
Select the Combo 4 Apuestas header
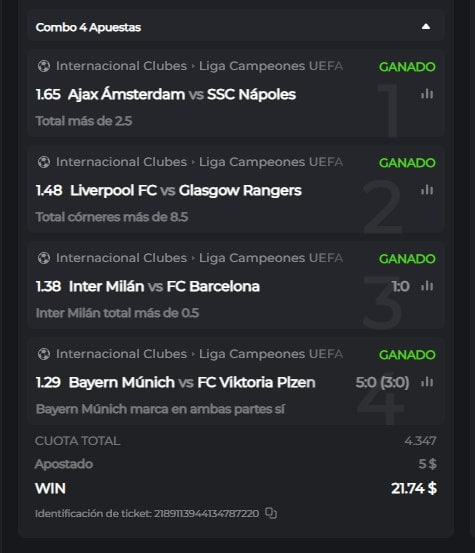pos(88,27)
